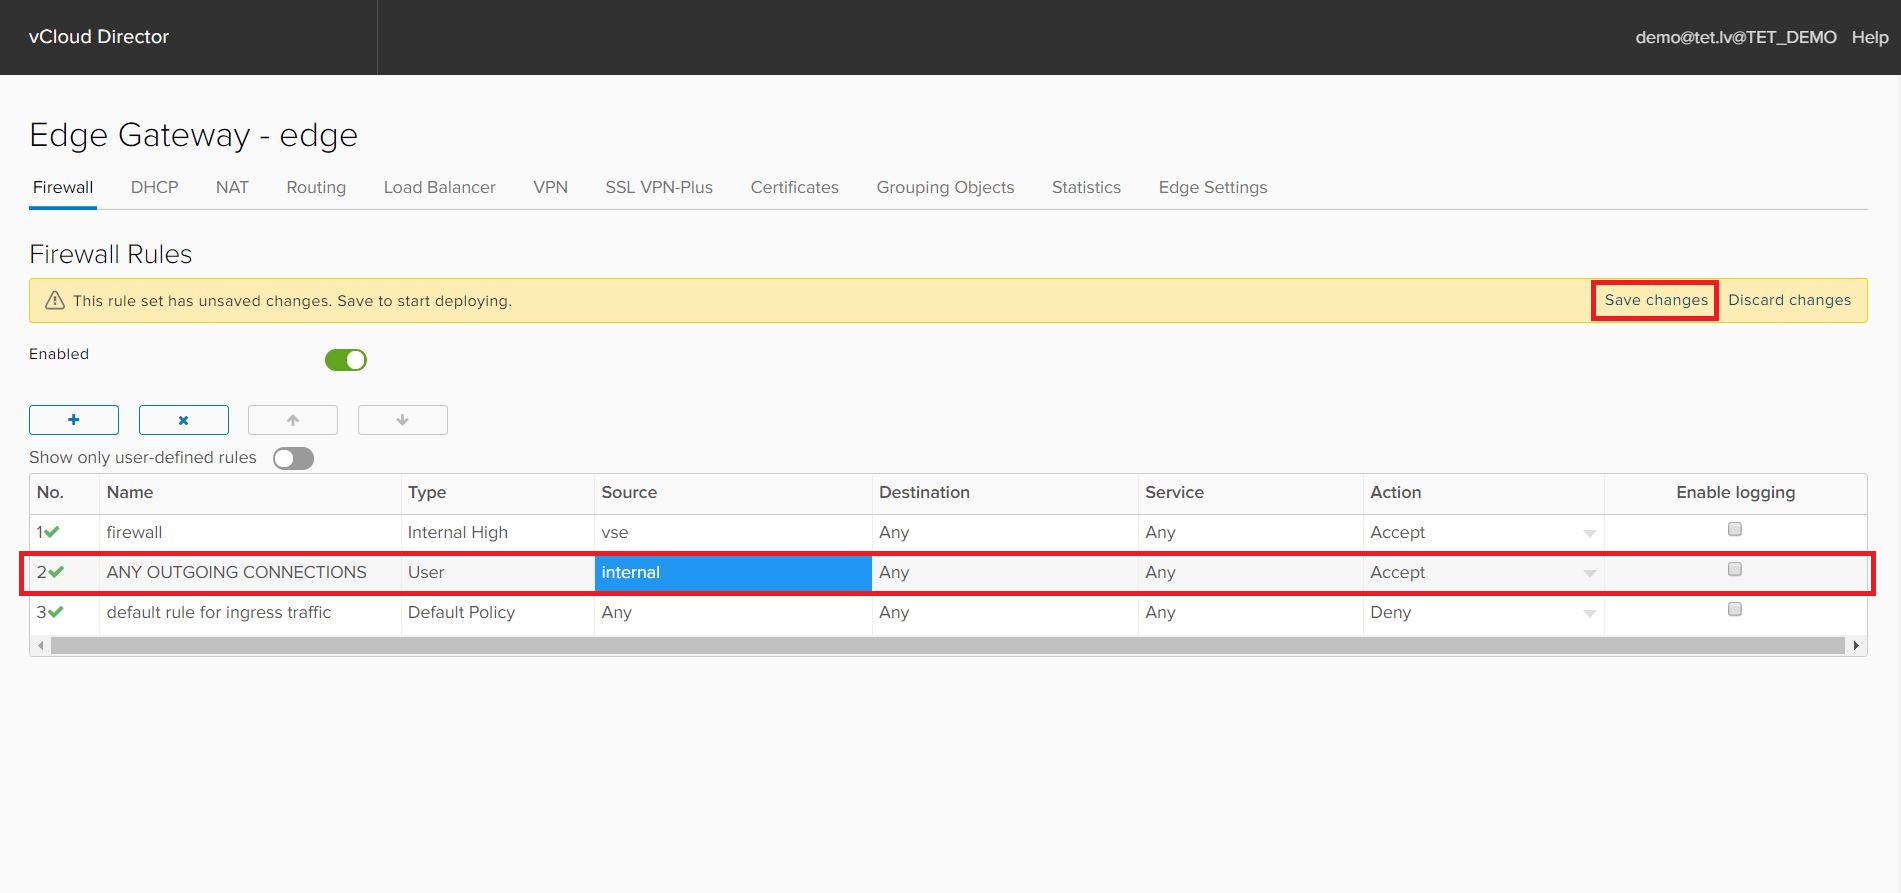
Task: Click Destination 'Any' cell of firewall rule
Action: (x=1005, y=532)
